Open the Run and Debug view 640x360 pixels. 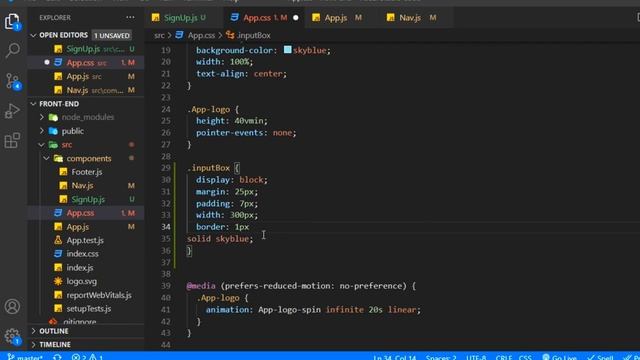pyautogui.click(x=12, y=111)
